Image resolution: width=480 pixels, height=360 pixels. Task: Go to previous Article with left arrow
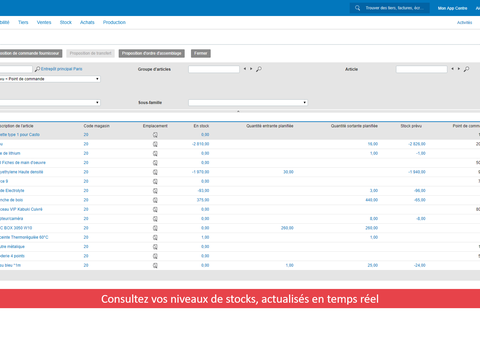[453, 69]
